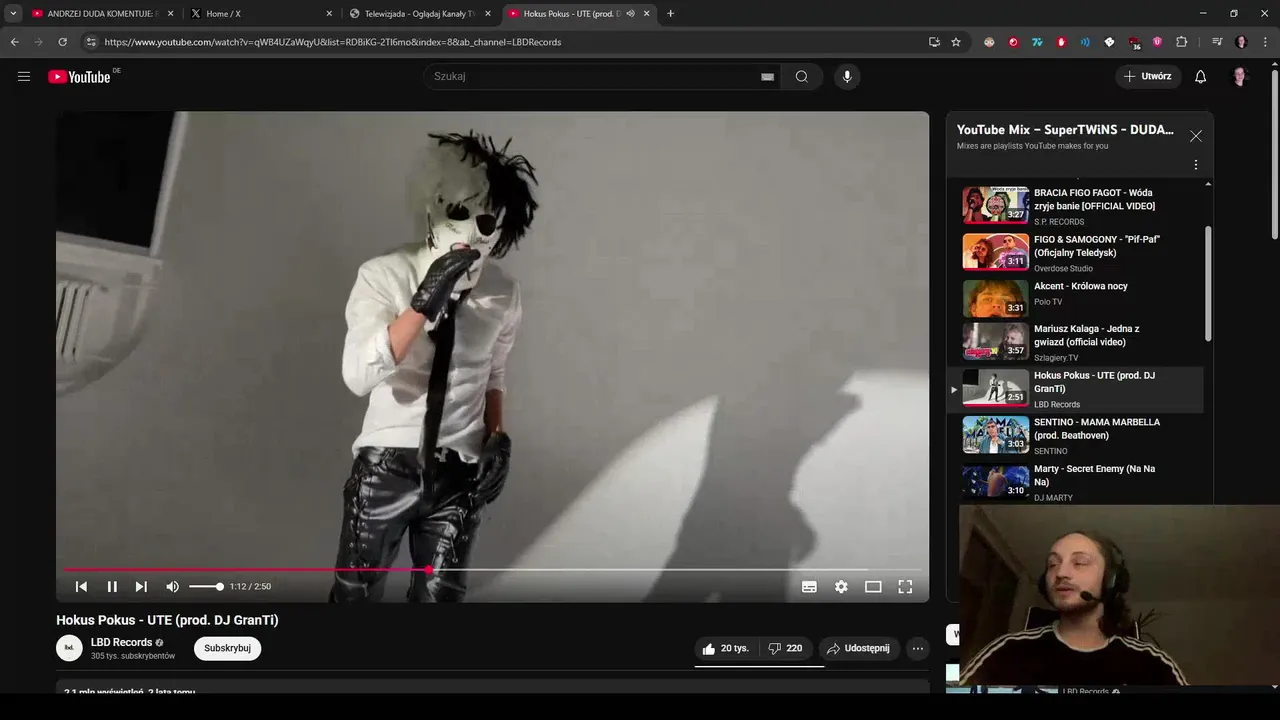Seek on the red video progress bar

(x=492, y=570)
